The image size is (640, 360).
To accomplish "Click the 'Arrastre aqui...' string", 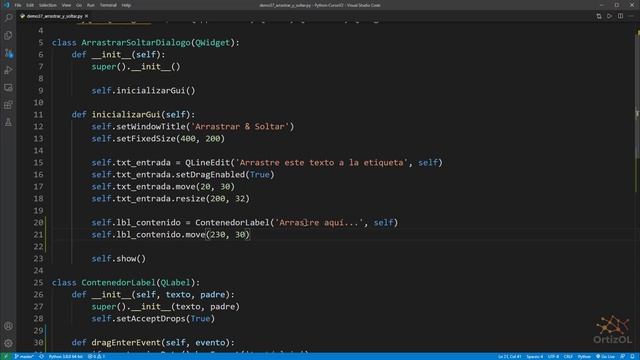I will tap(319, 222).
